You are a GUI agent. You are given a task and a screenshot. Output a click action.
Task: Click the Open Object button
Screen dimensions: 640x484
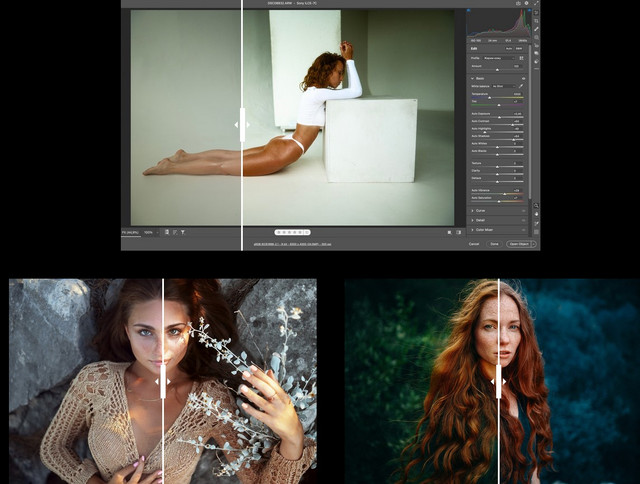click(x=520, y=243)
